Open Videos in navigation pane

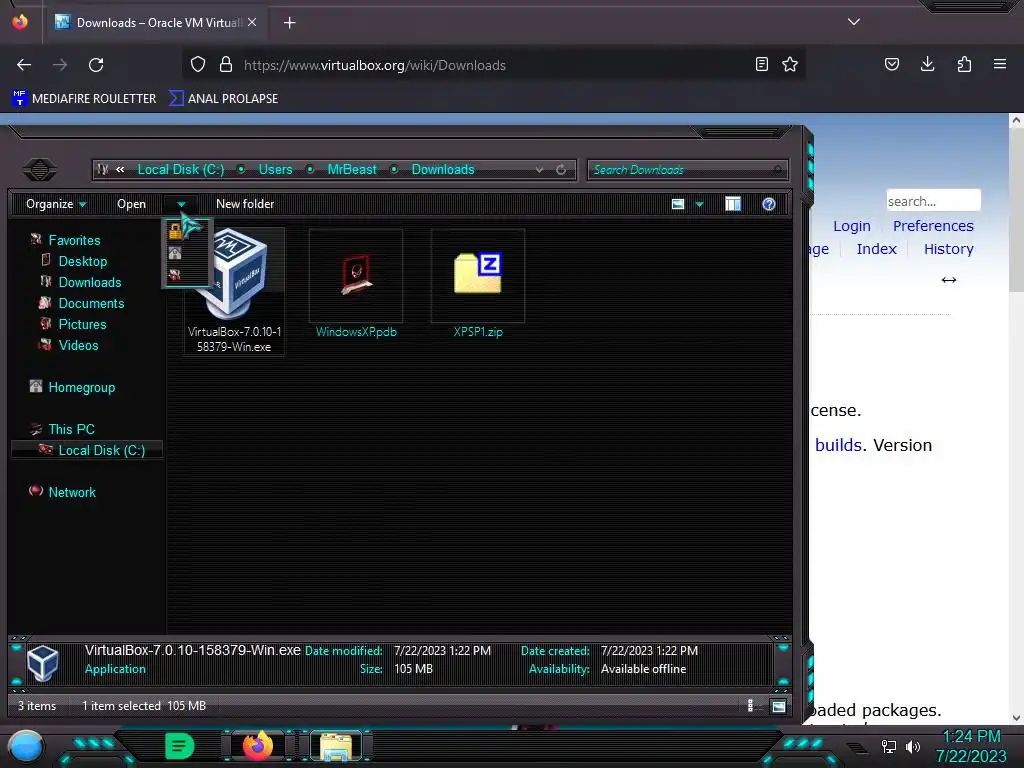[78, 345]
